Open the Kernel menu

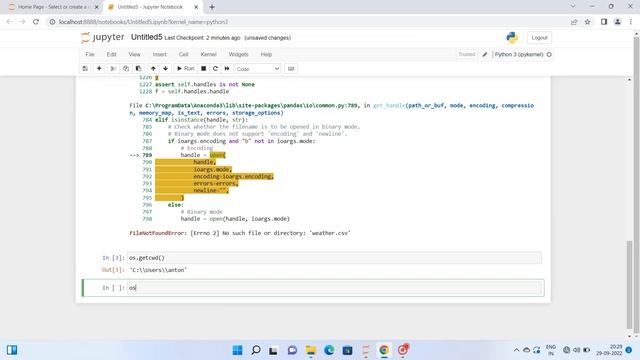pos(208,54)
